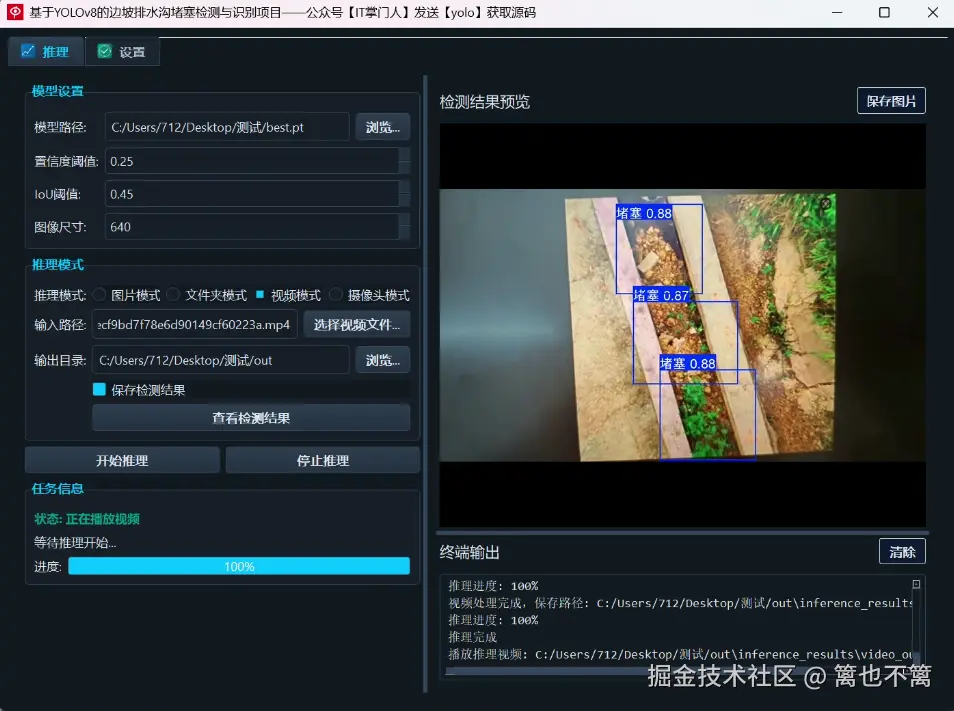Stop inference with 停止推理
The height and width of the screenshot is (711, 954).
tap(322, 460)
